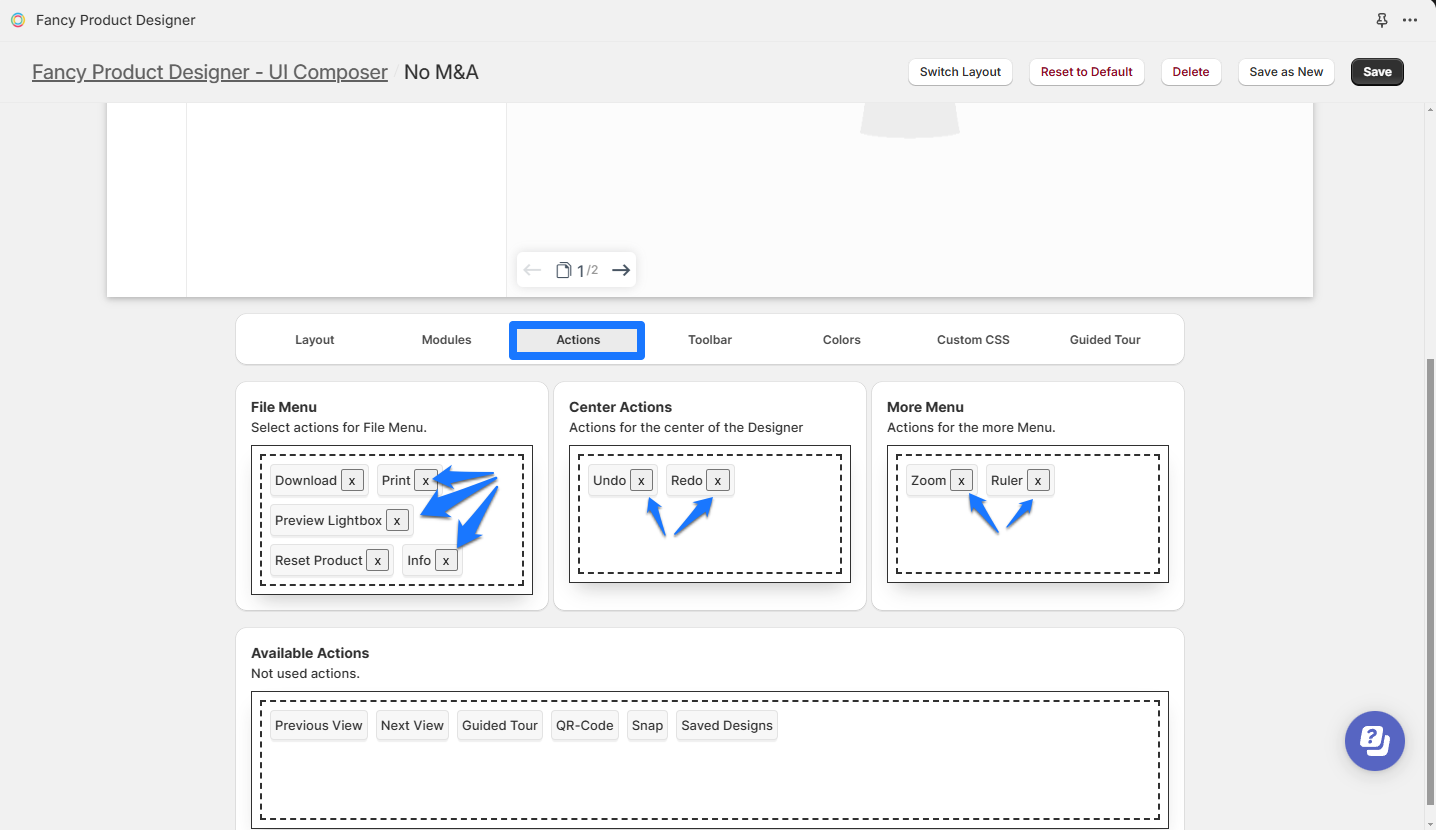Select the Actions tab
The image size is (1436, 830).
point(578,340)
